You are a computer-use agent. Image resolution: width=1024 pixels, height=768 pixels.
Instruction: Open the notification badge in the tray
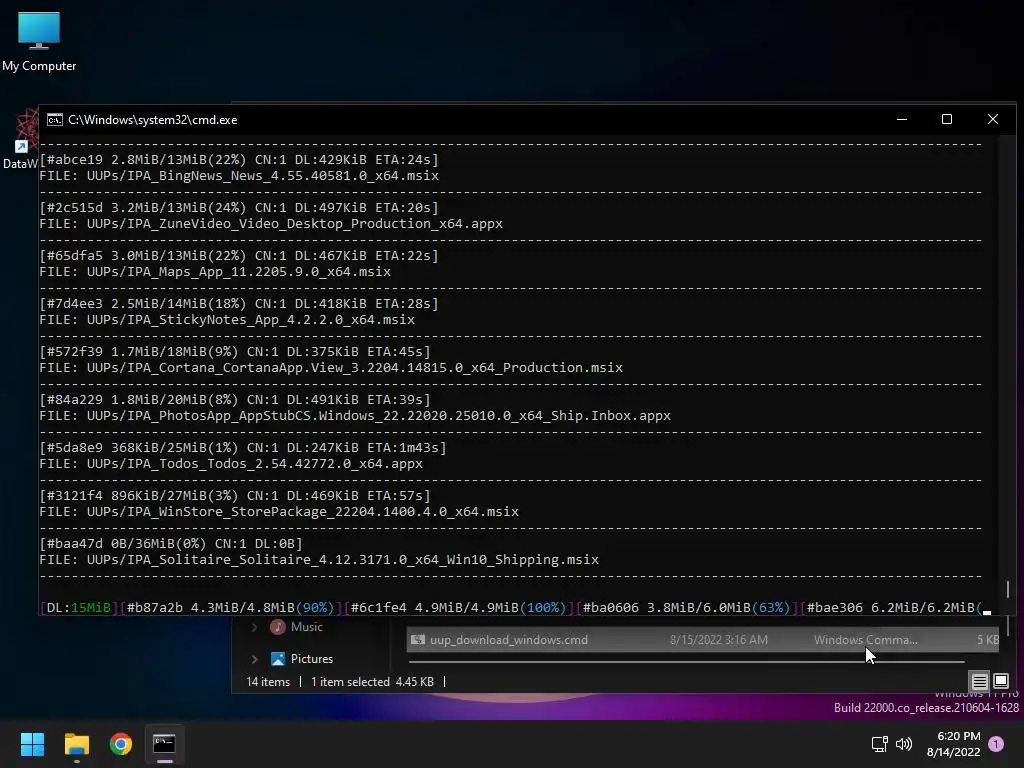(996, 744)
